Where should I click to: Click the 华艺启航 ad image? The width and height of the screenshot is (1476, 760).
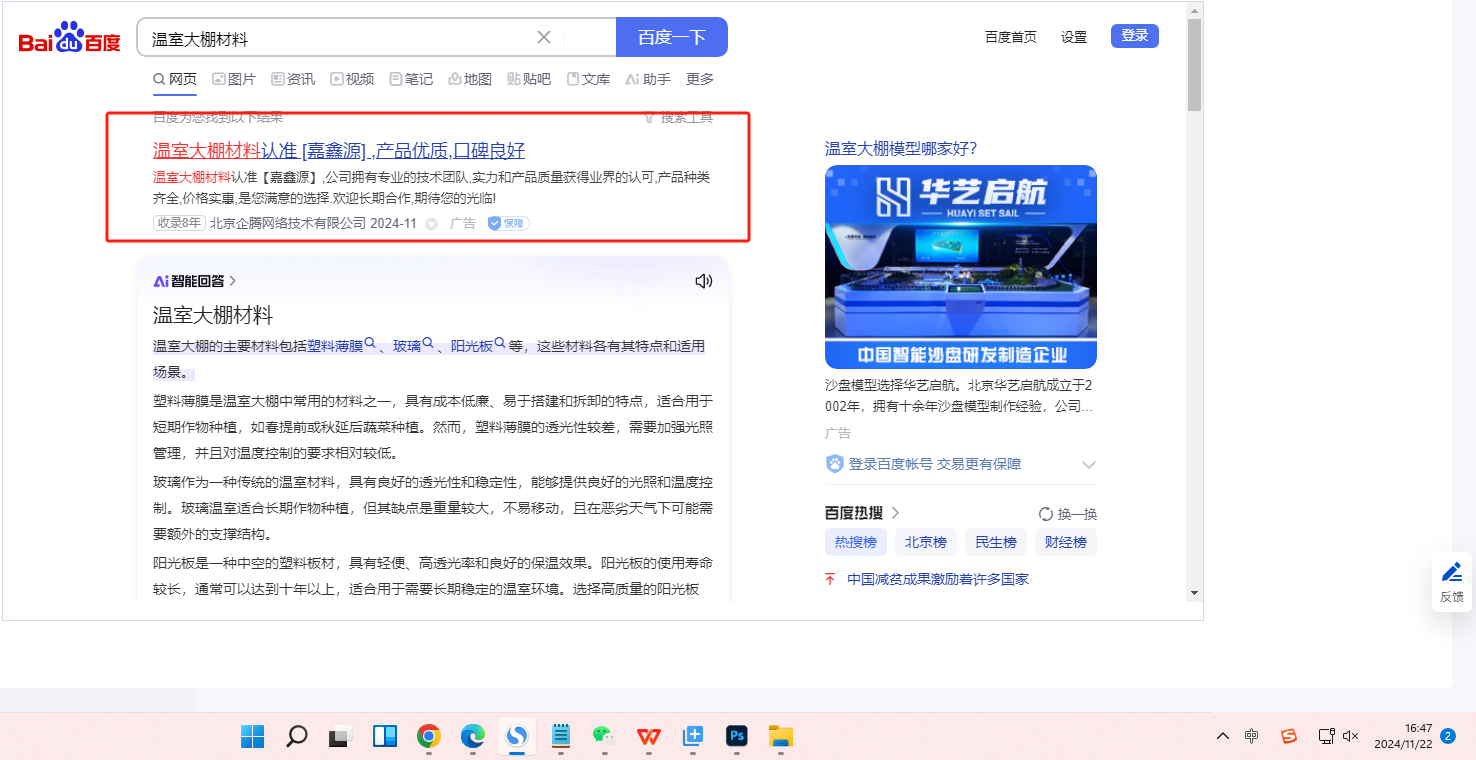pyautogui.click(x=960, y=267)
